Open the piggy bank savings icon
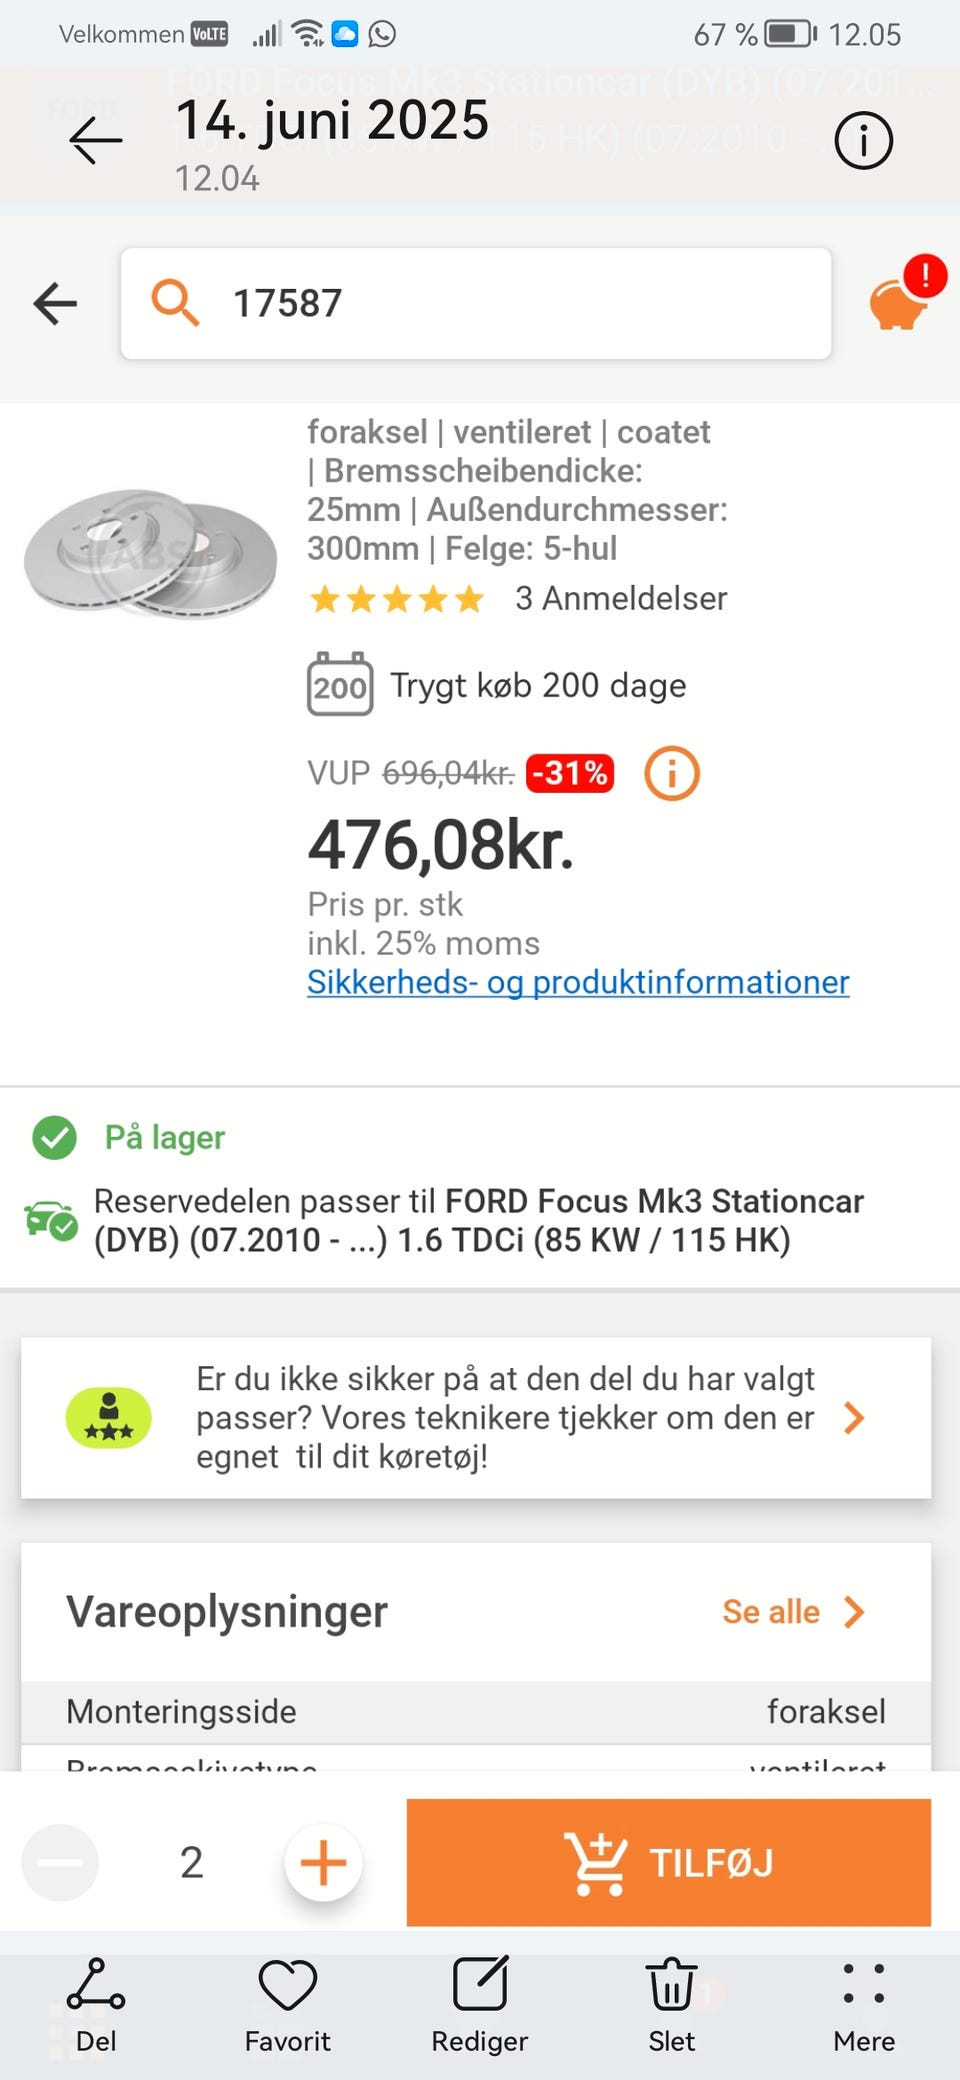The width and height of the screenshot is (960, 2080). click(x=899, y=302)
